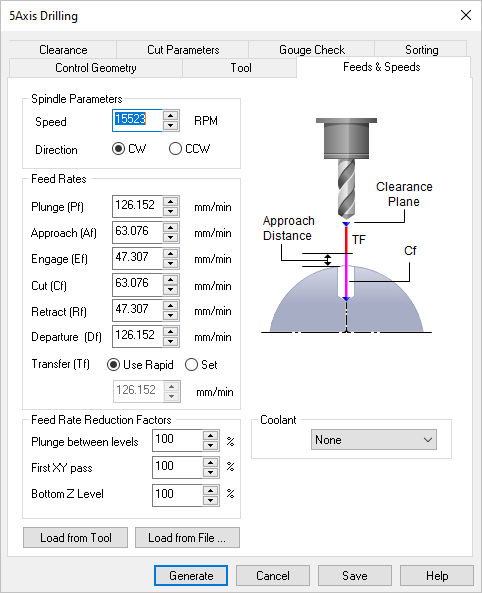Decrease Plunge (Pf) feed rate

(x=171, y=211)
